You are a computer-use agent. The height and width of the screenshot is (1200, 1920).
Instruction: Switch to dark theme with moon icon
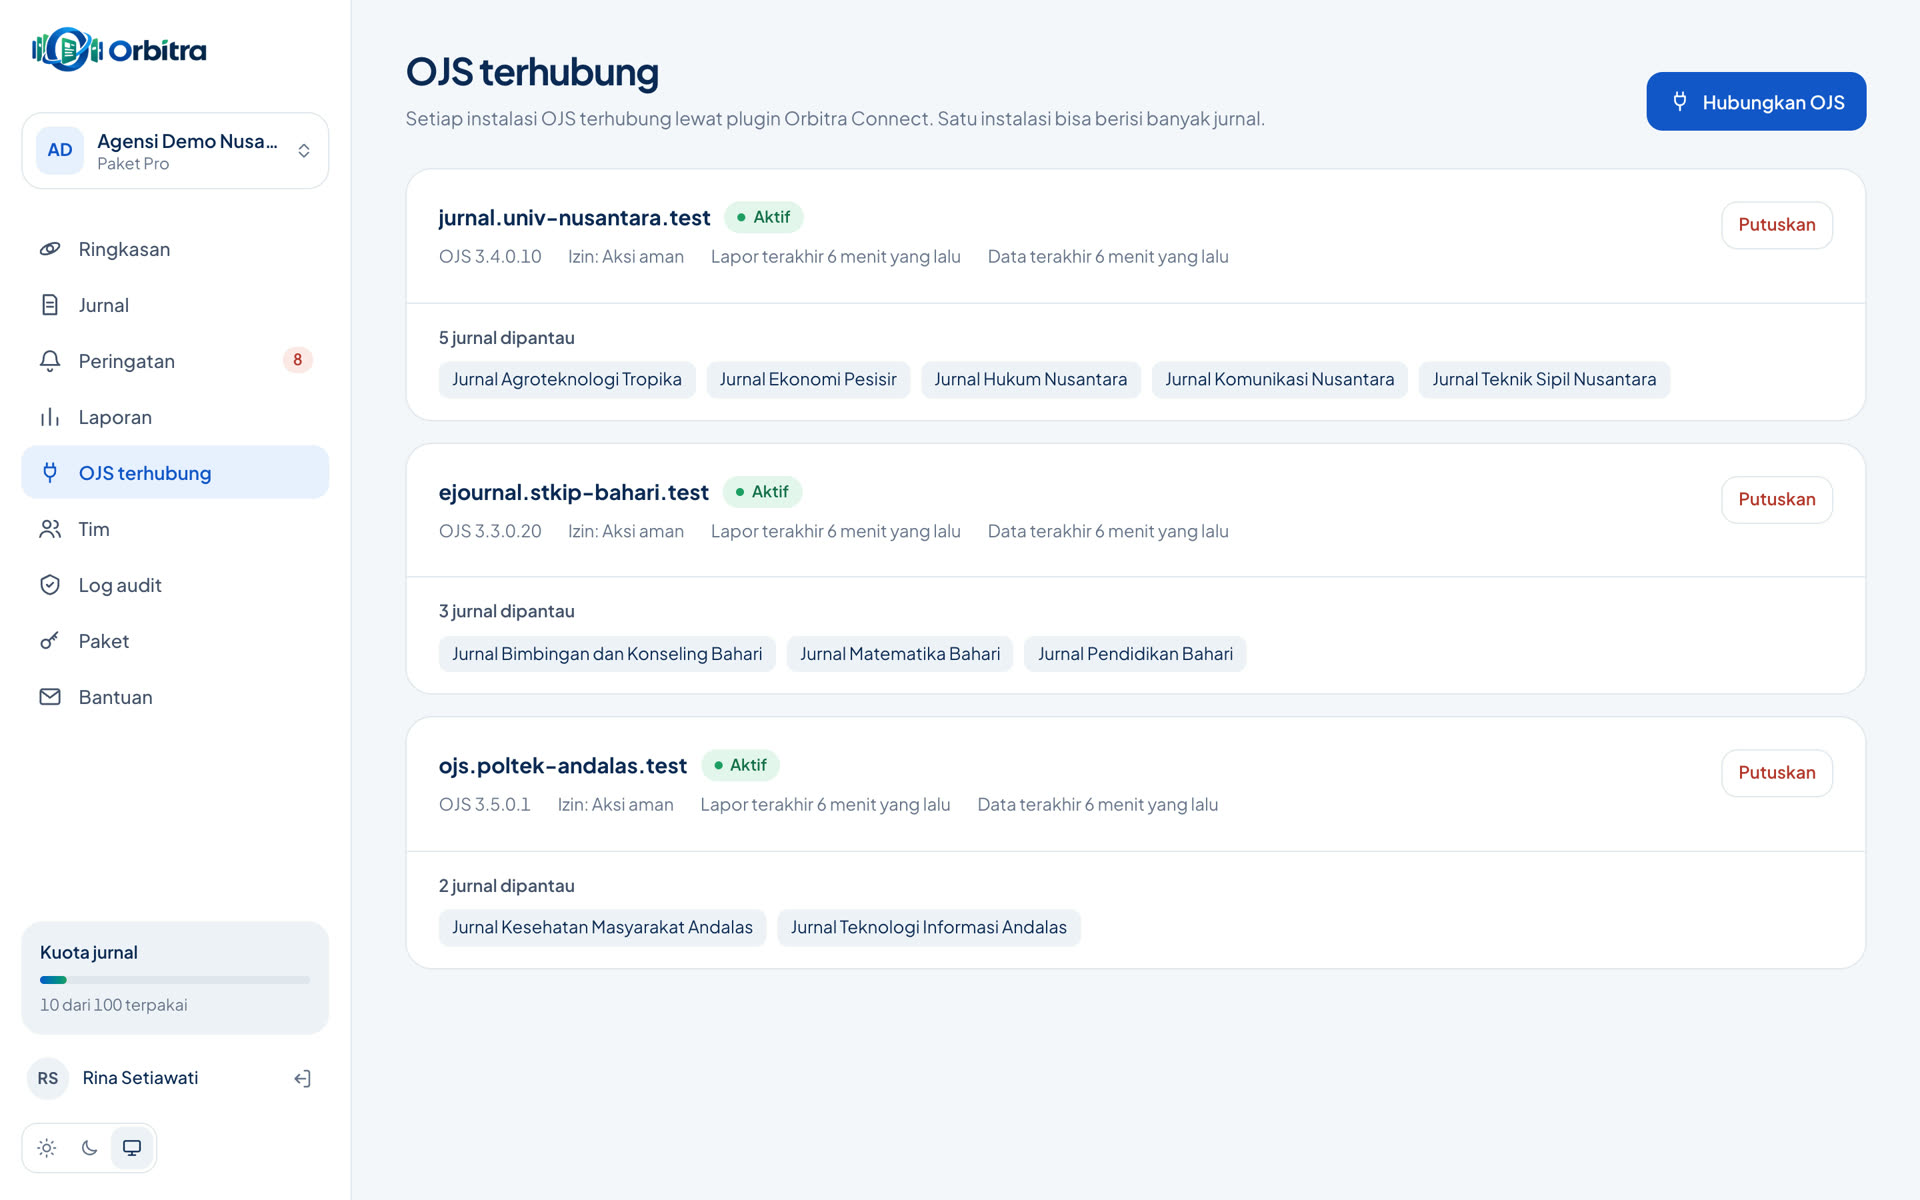(x=89, y=1148)
